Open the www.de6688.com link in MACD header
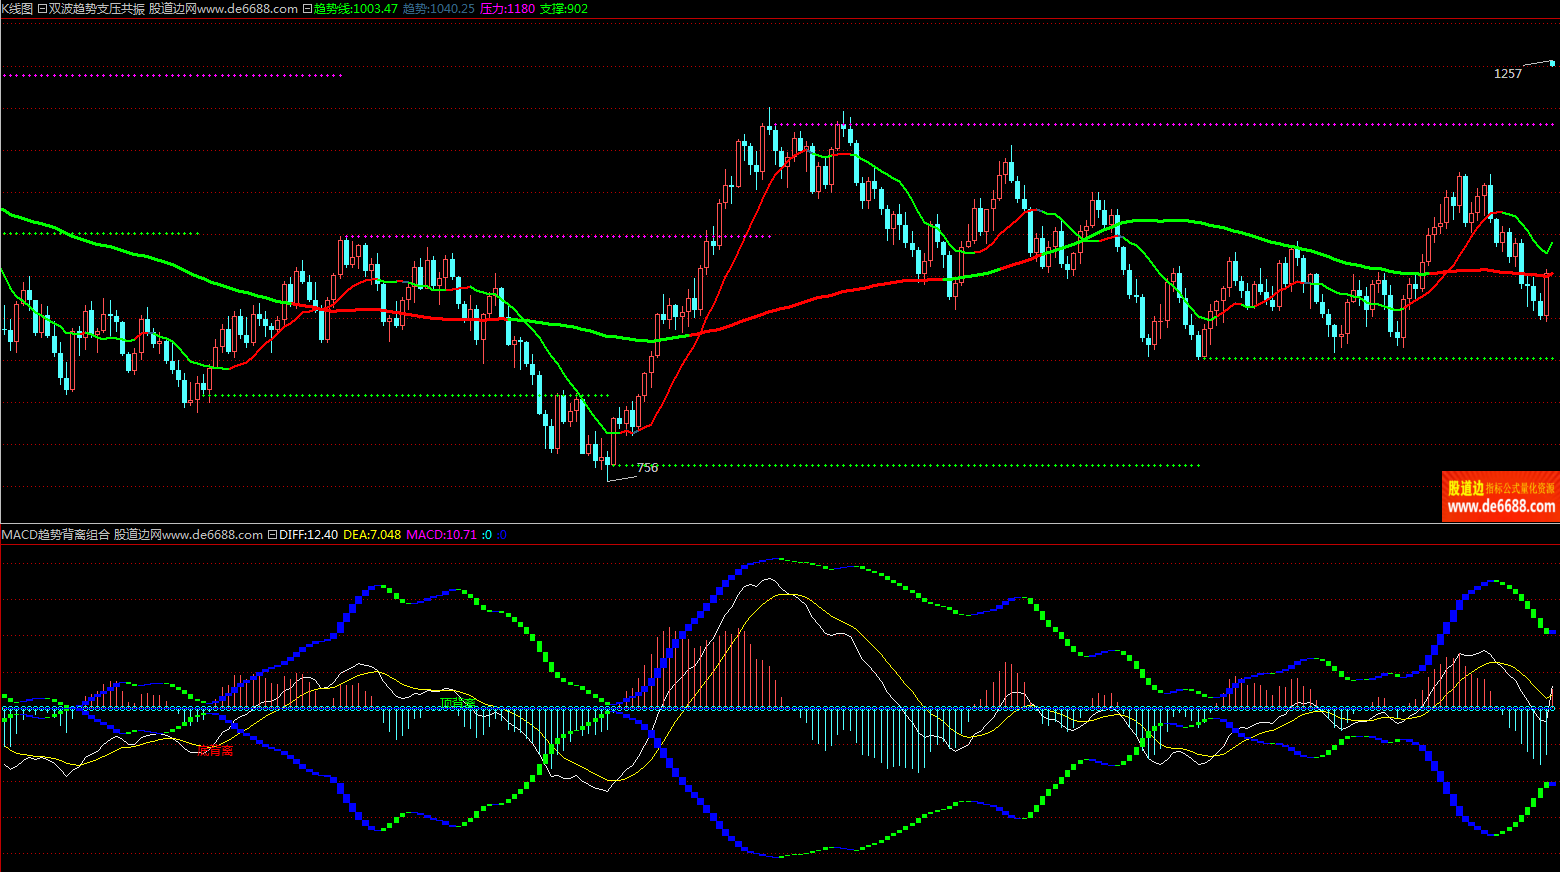The width and height of the screenshot is (1560, 872). [x=212, y=535]
